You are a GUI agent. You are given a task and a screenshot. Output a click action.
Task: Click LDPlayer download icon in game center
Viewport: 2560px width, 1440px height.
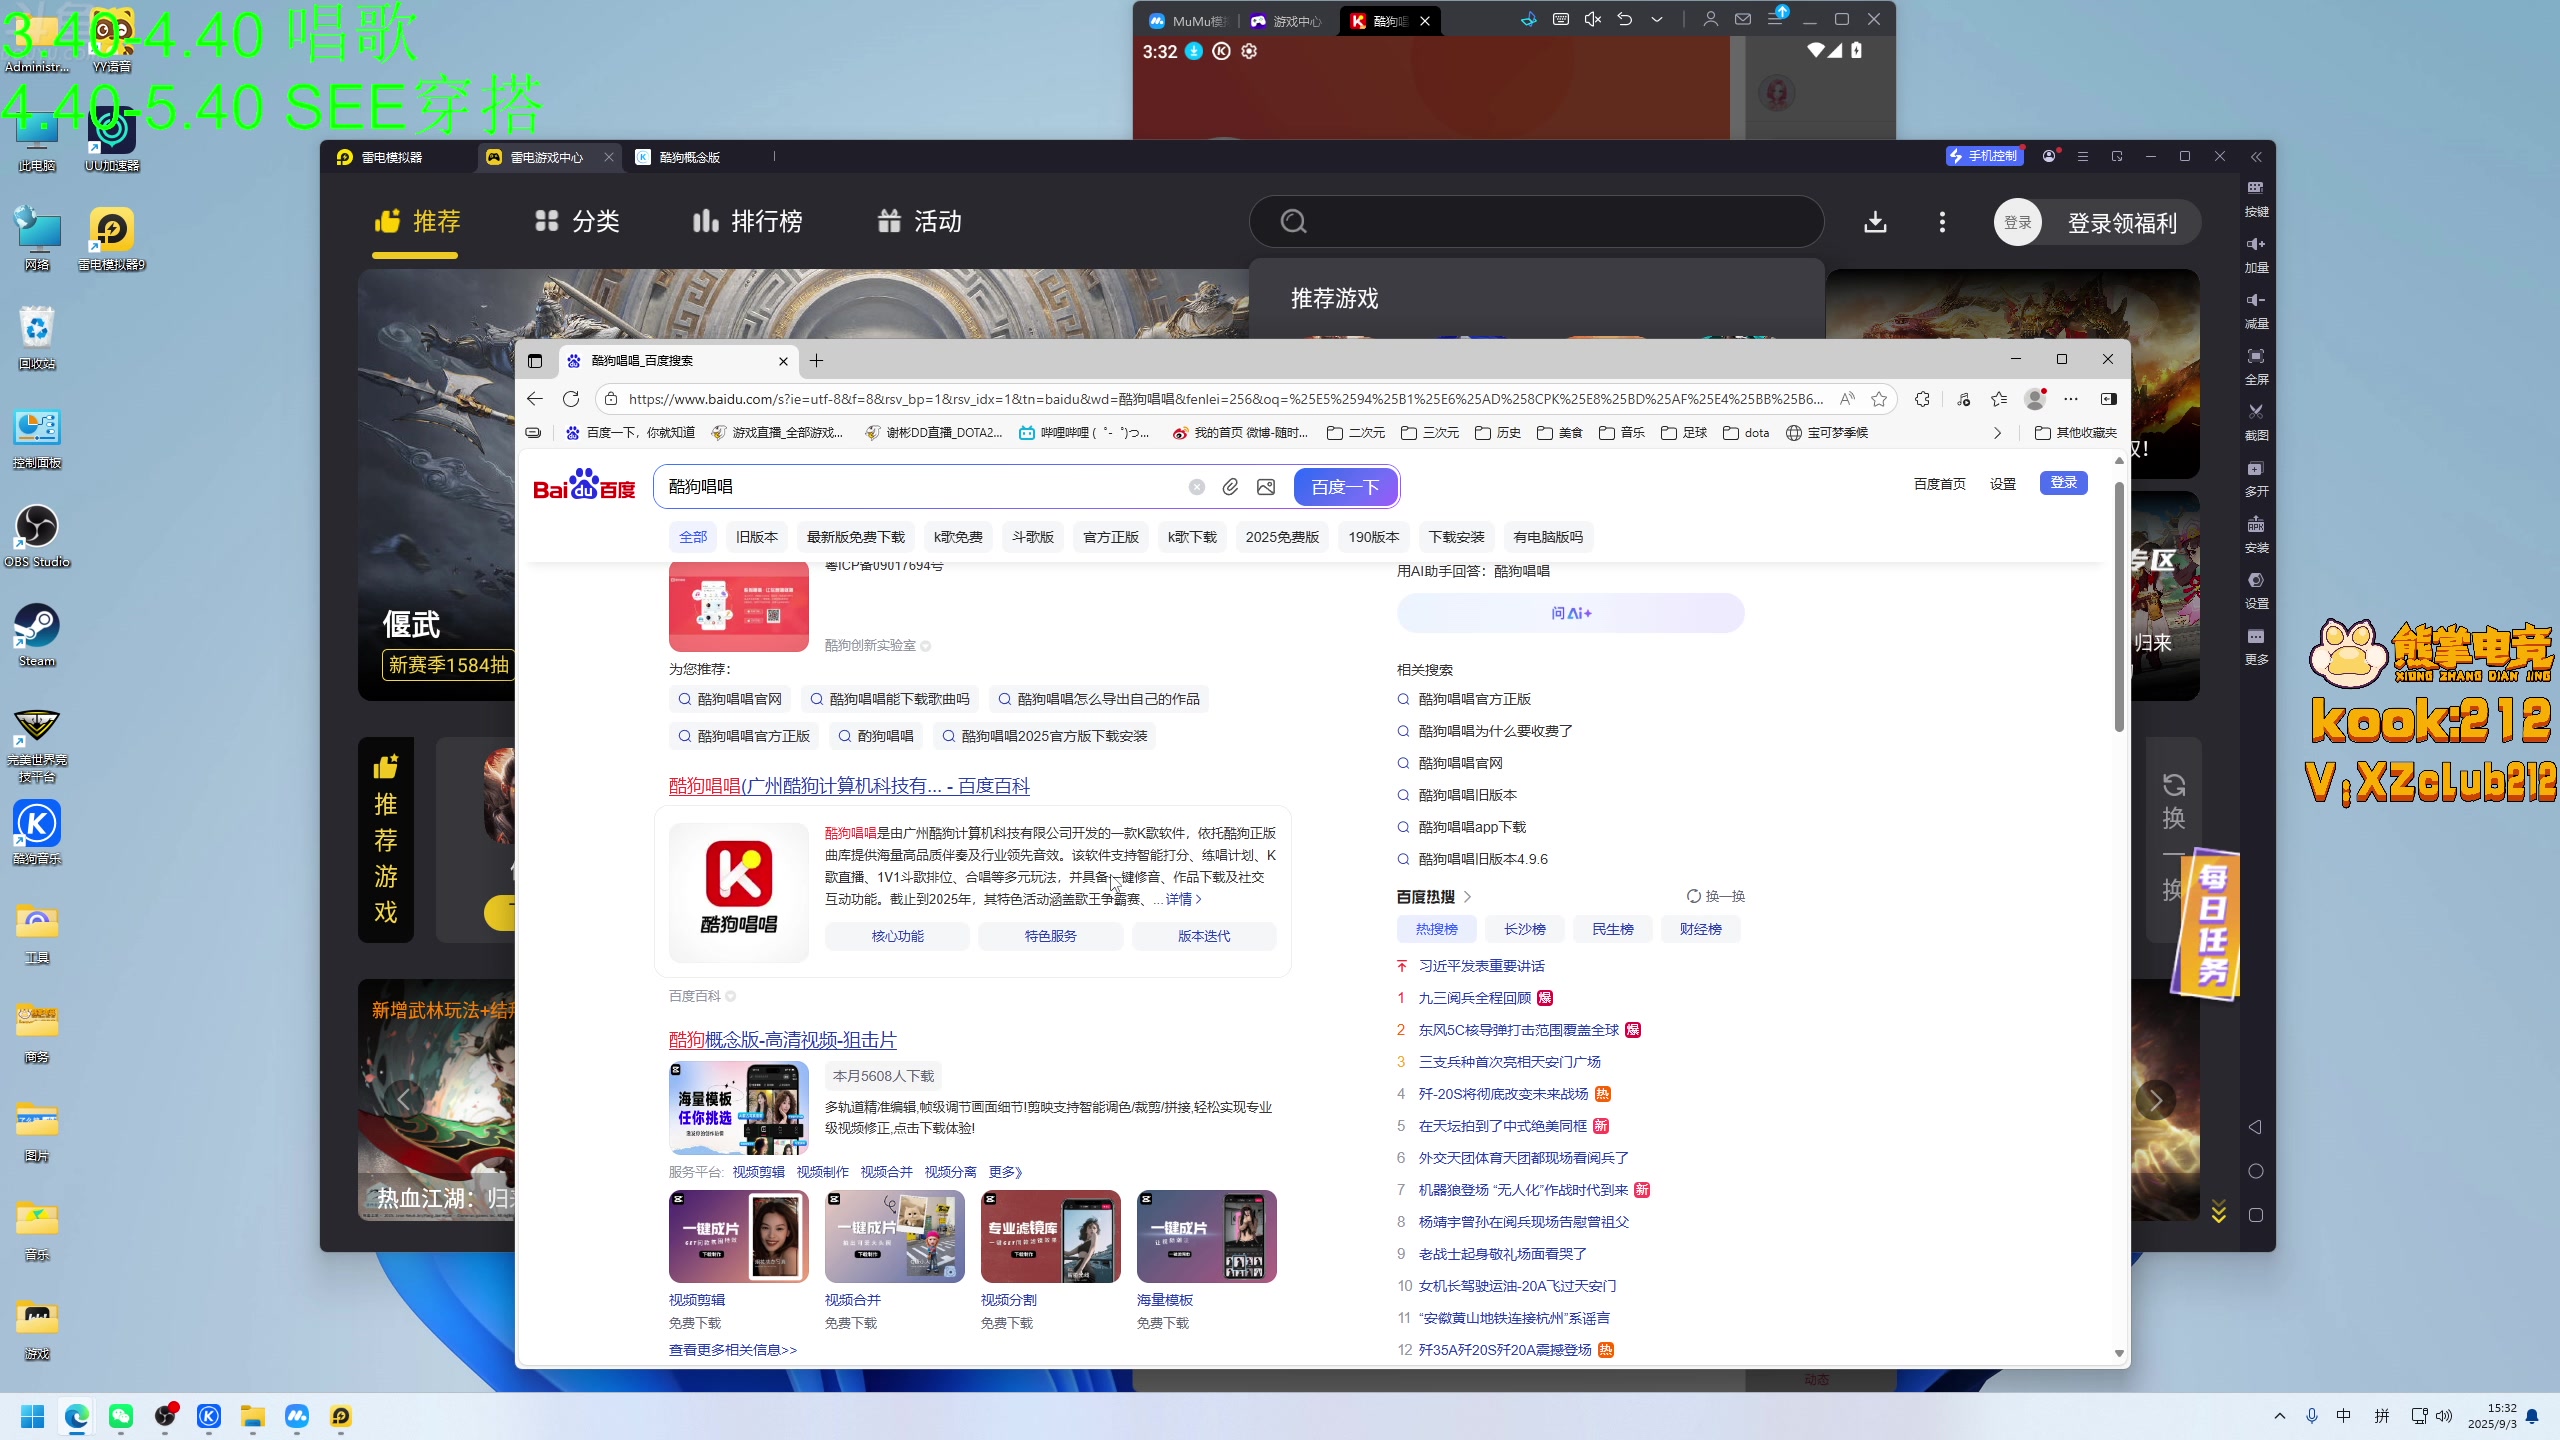[x=1875, y=222]
